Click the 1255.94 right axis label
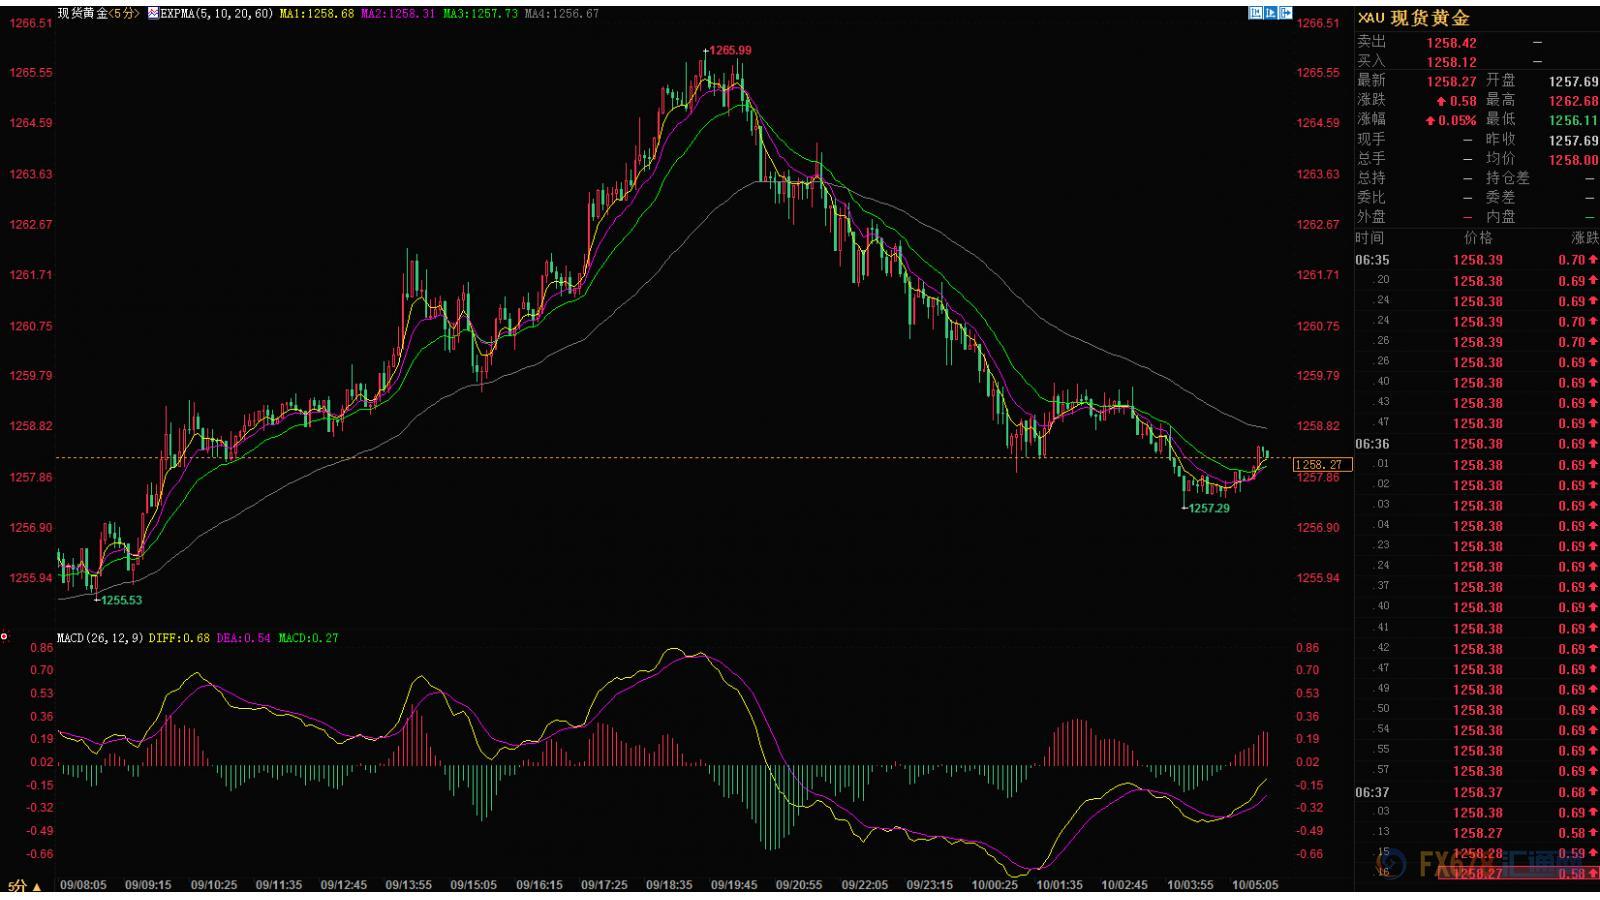This screenshot has width=1600, height=900. [x=1318, y=578]
